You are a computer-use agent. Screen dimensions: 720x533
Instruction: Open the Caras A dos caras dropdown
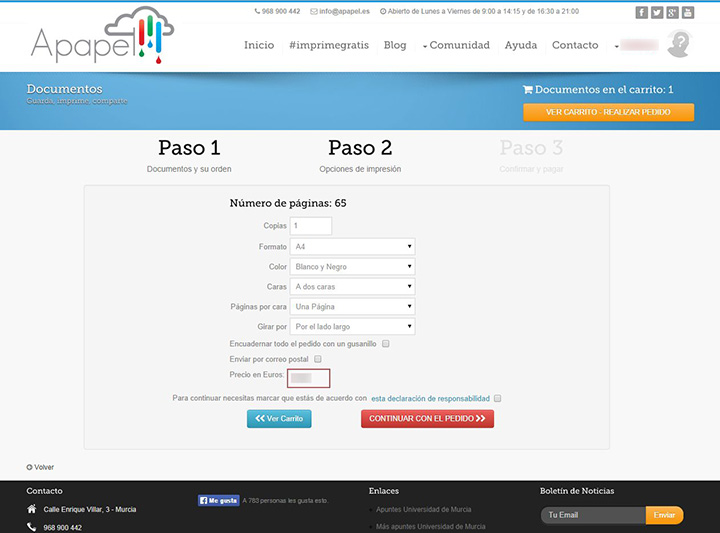(352, 287)
